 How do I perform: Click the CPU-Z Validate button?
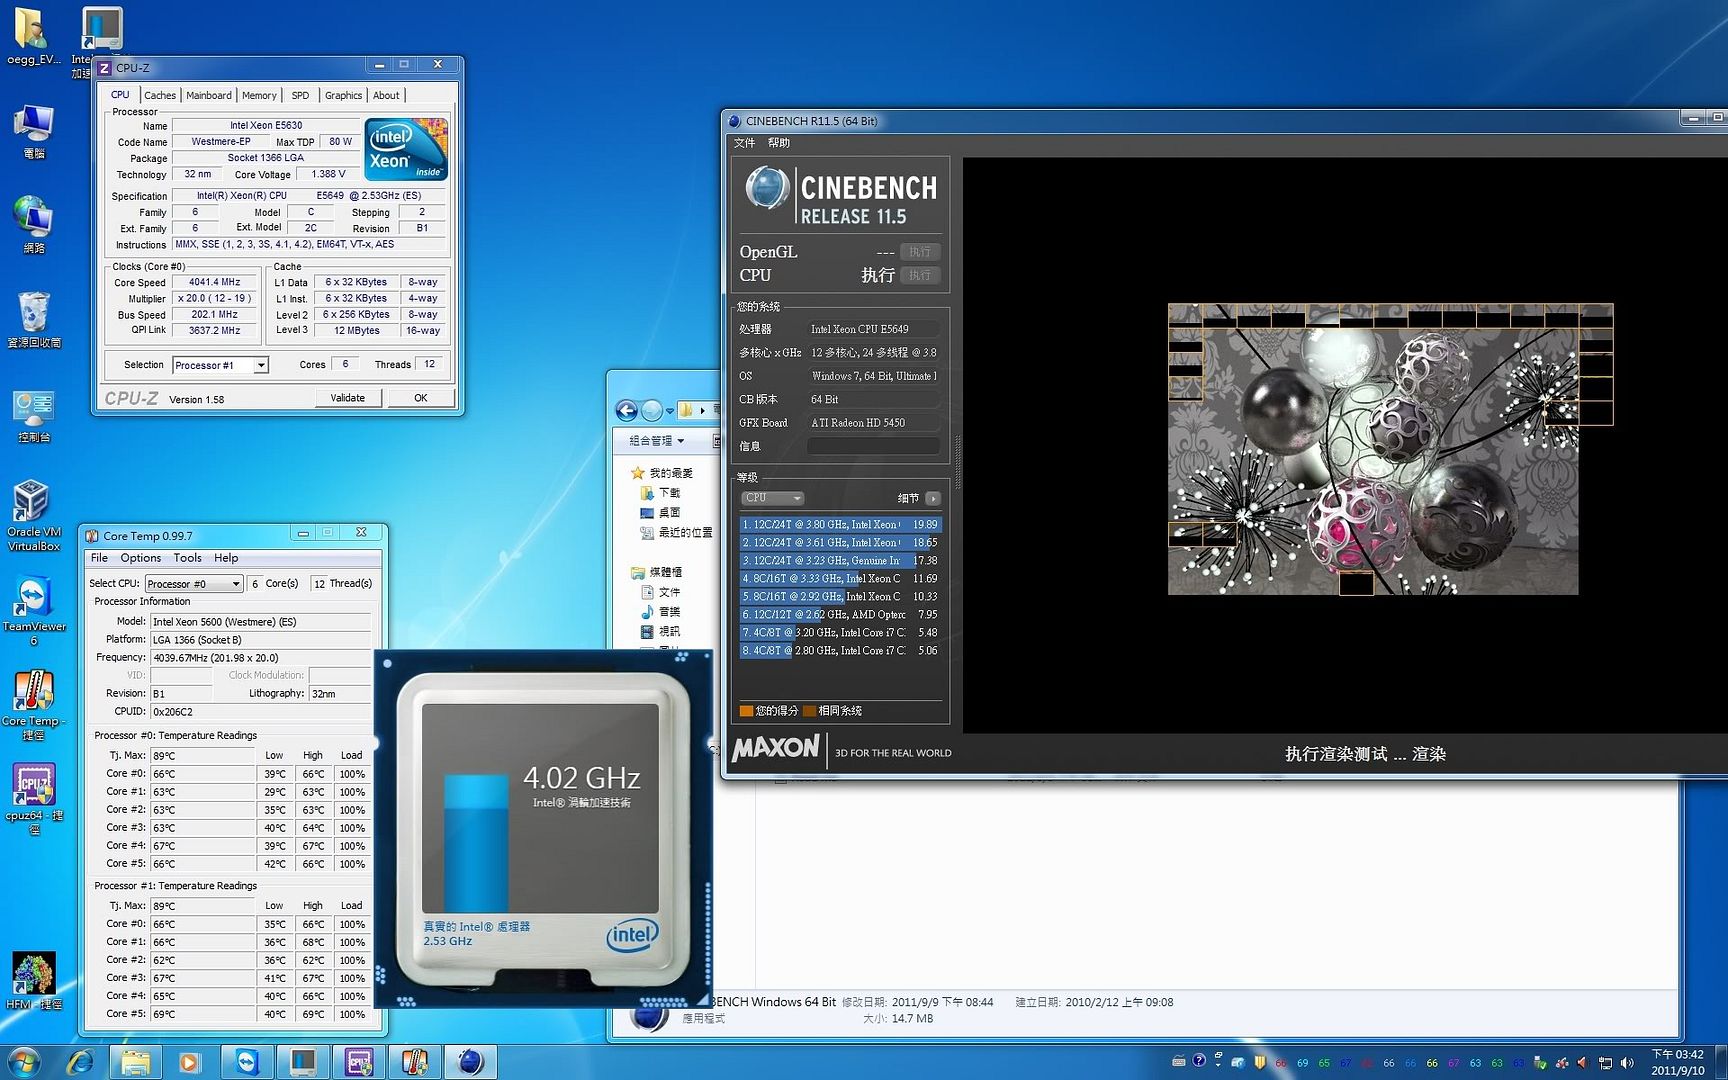click(348, 398)
